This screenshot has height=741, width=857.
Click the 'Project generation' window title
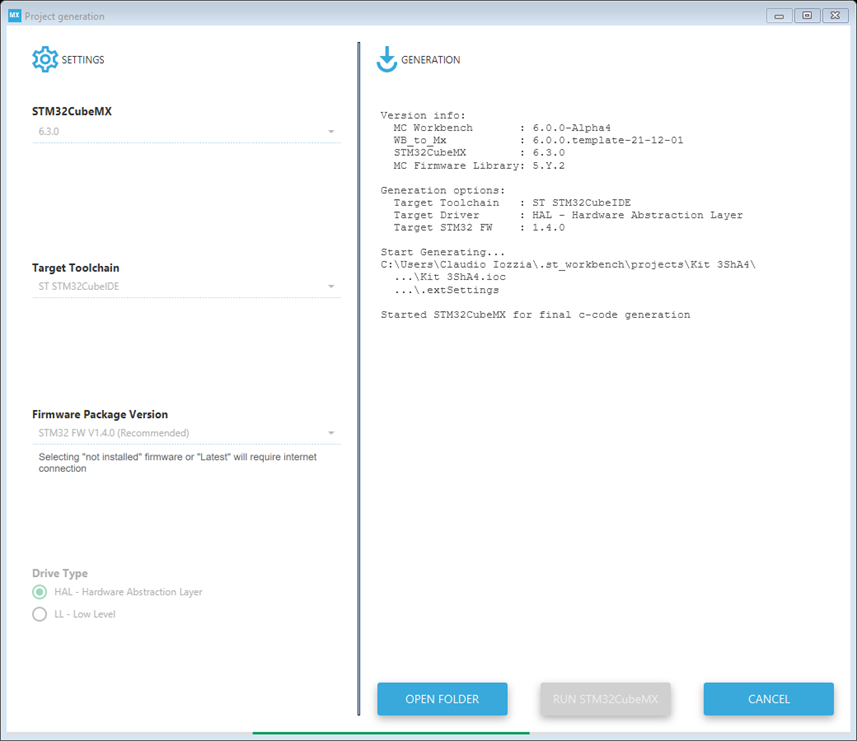[64, 16]
